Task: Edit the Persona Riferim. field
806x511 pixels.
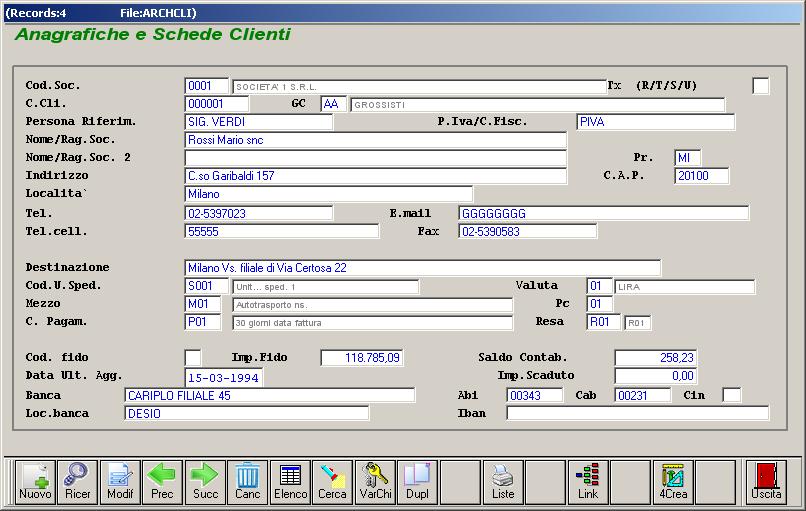Action: (x=259, y=122)
